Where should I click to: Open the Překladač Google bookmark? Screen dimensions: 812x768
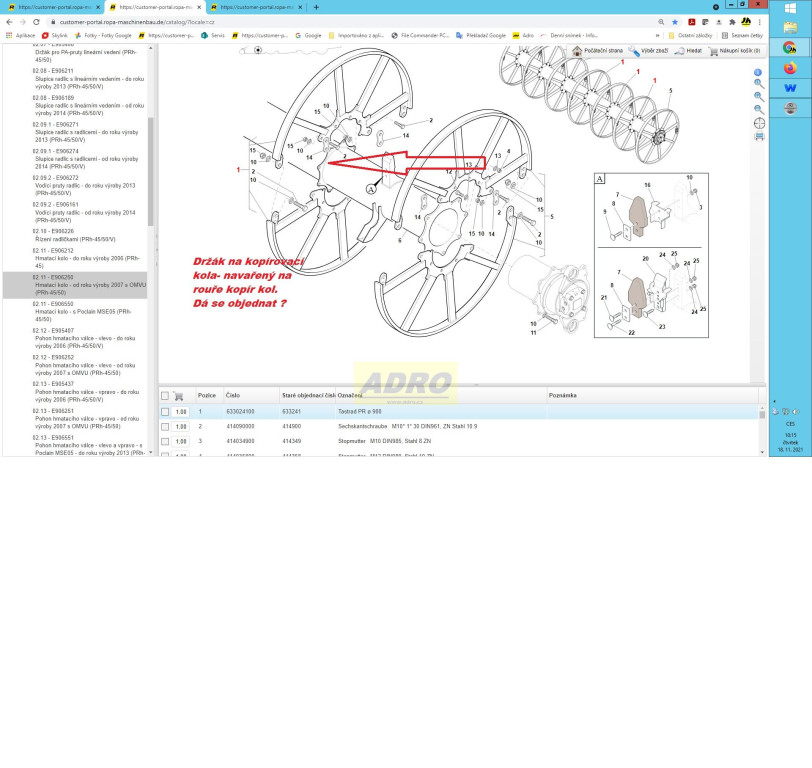[x=481, y=36]
